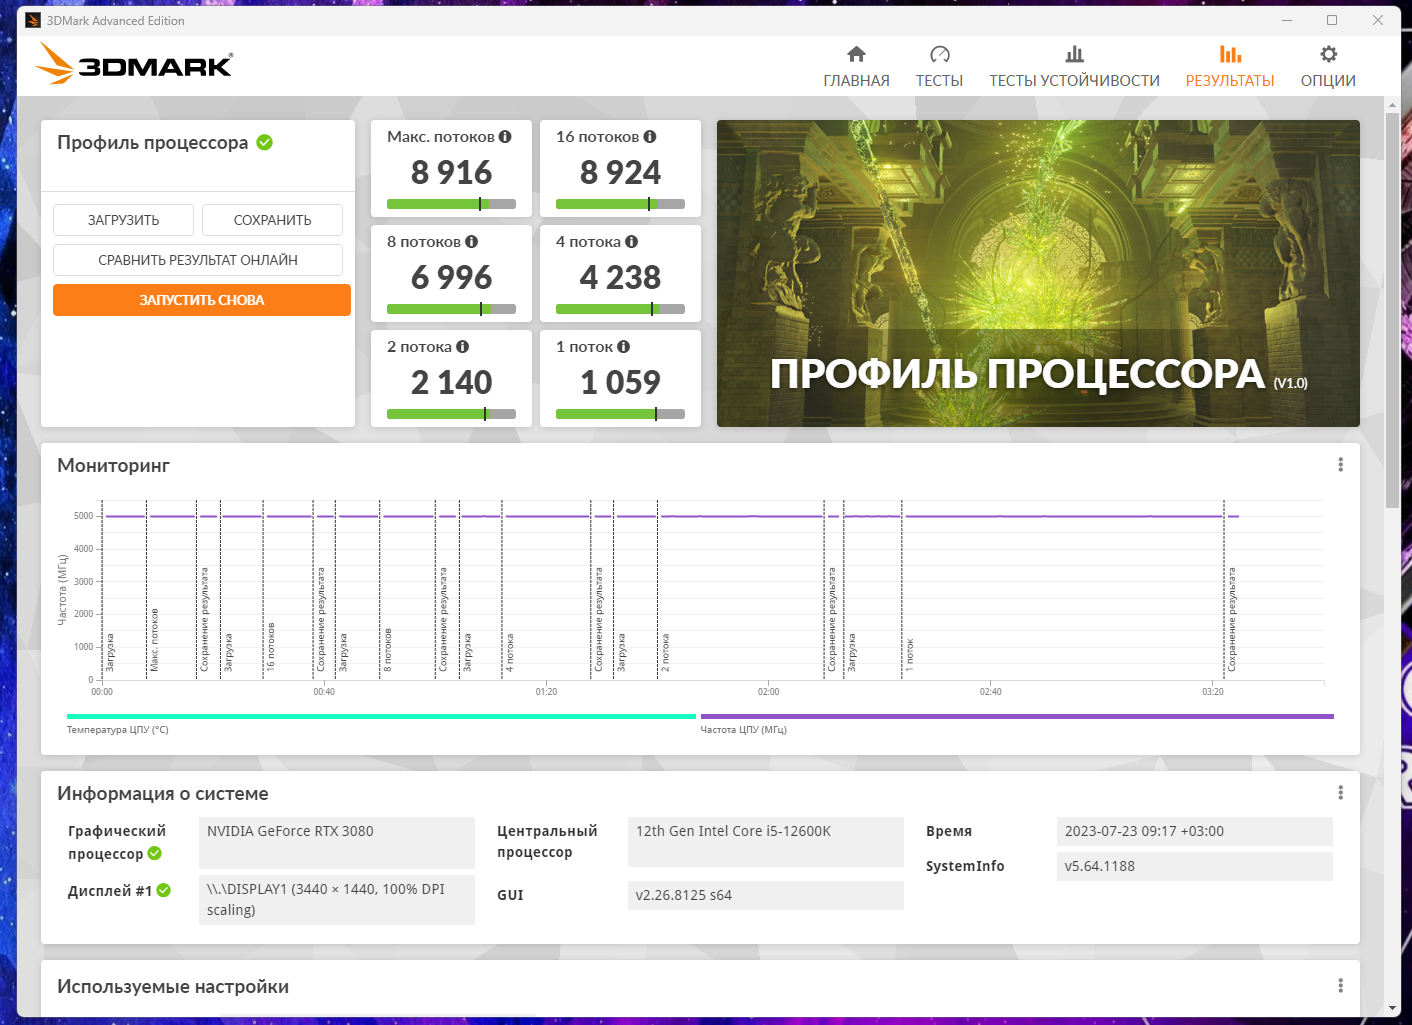Screen dimensions: 1412x1025
Task: Click the СОХРАНИТЬ button
Action: click(x=272, y=220)
